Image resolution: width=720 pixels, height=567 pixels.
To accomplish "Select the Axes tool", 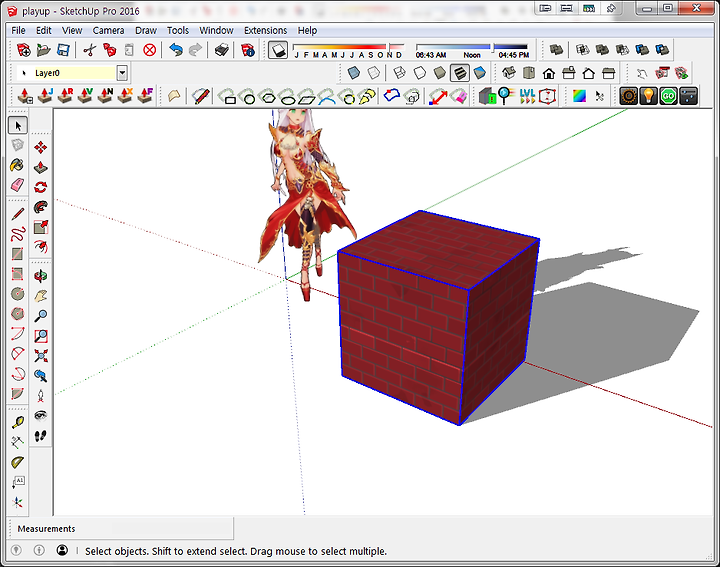I will pyautogui.click(x=17, y=502).
